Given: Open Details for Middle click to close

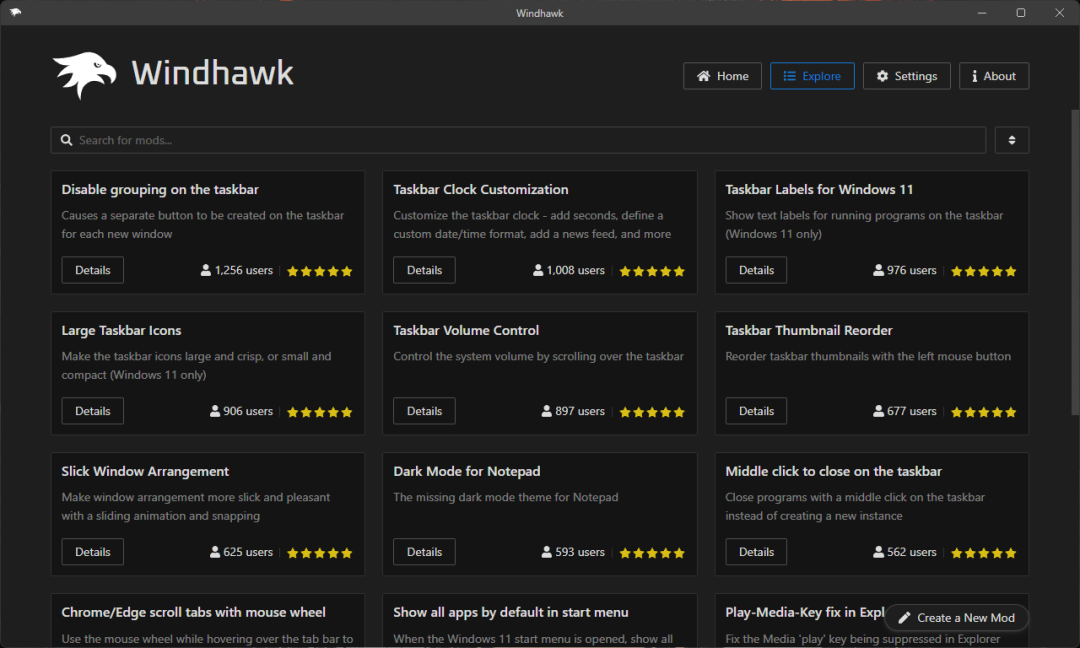Looking at the screenshot, I should pyautogui.click(x=756, y=552).
